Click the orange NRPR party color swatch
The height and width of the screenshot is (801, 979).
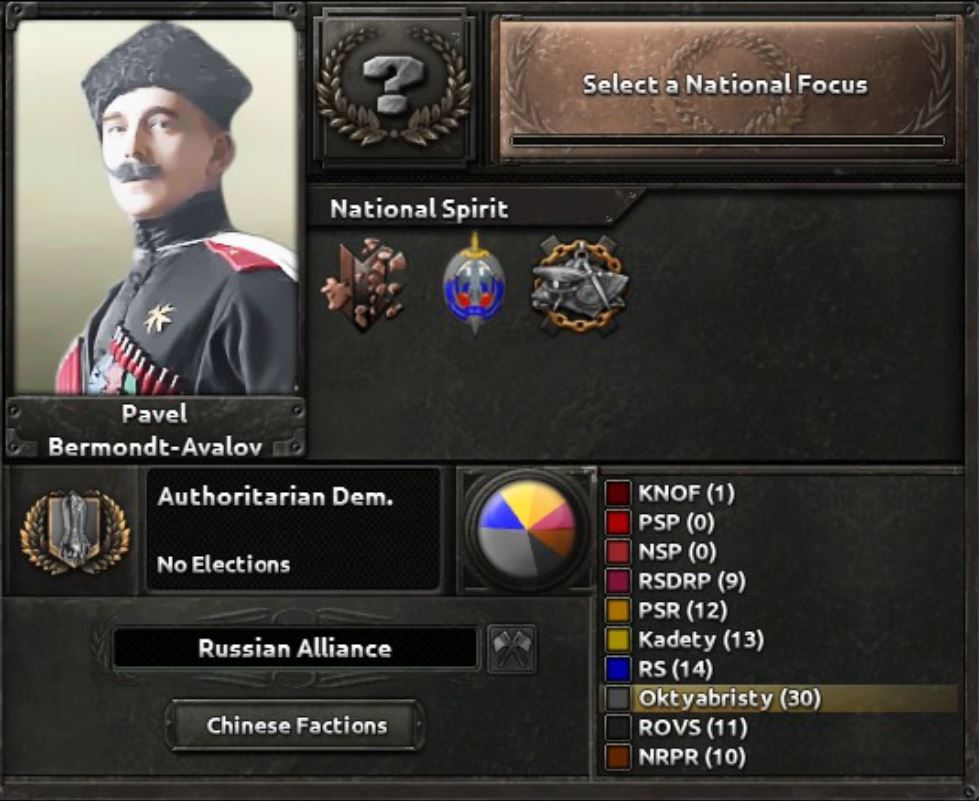[617, 757]
